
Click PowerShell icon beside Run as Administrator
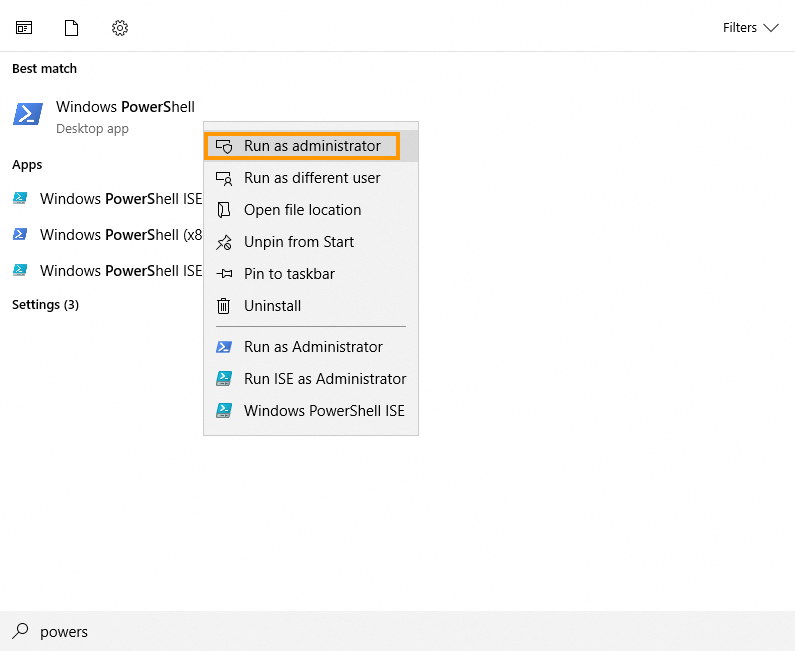224,347
